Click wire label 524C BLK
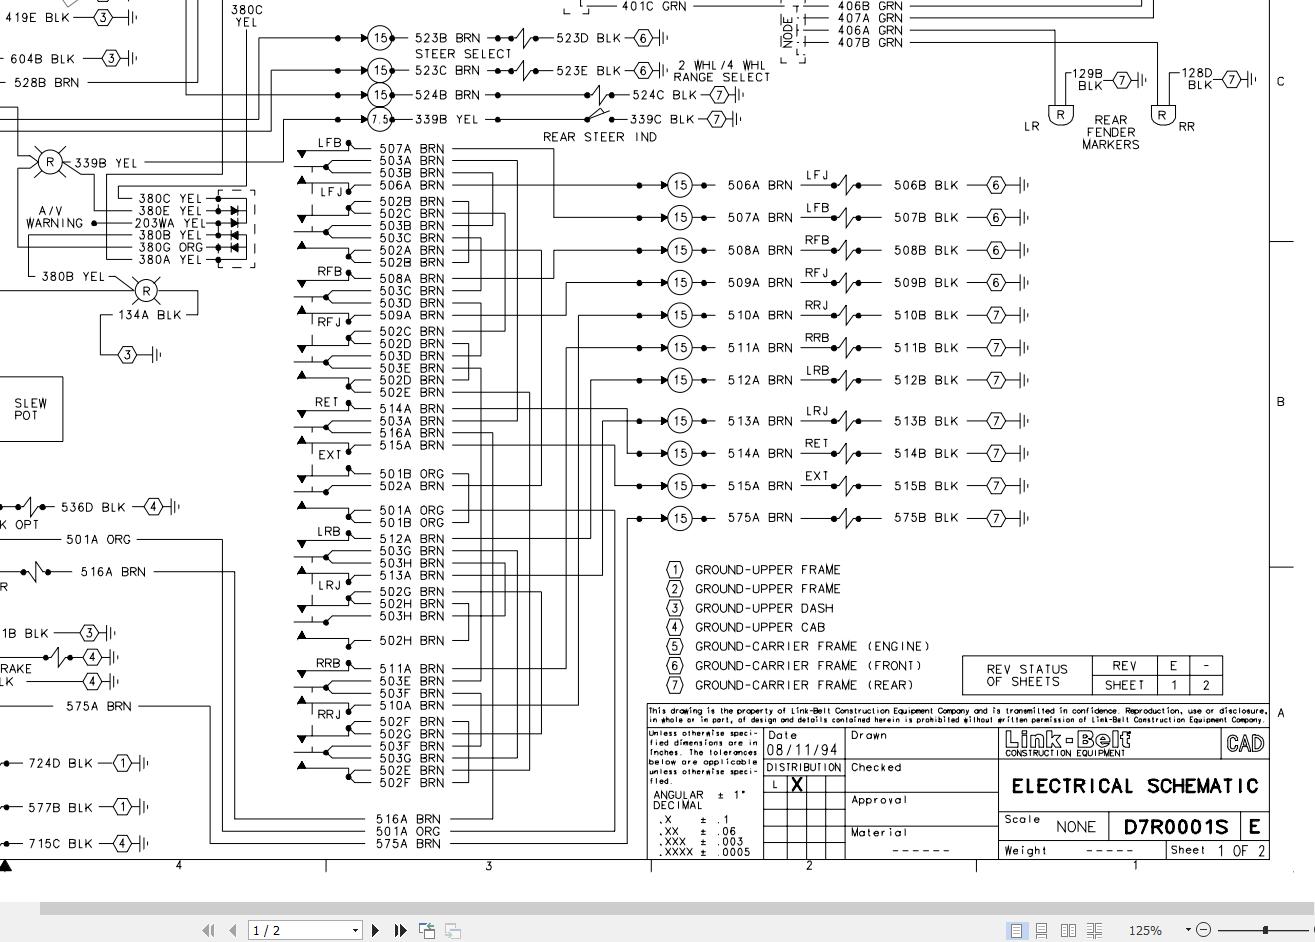1315x942 pixels. click(x=664, y=95)
